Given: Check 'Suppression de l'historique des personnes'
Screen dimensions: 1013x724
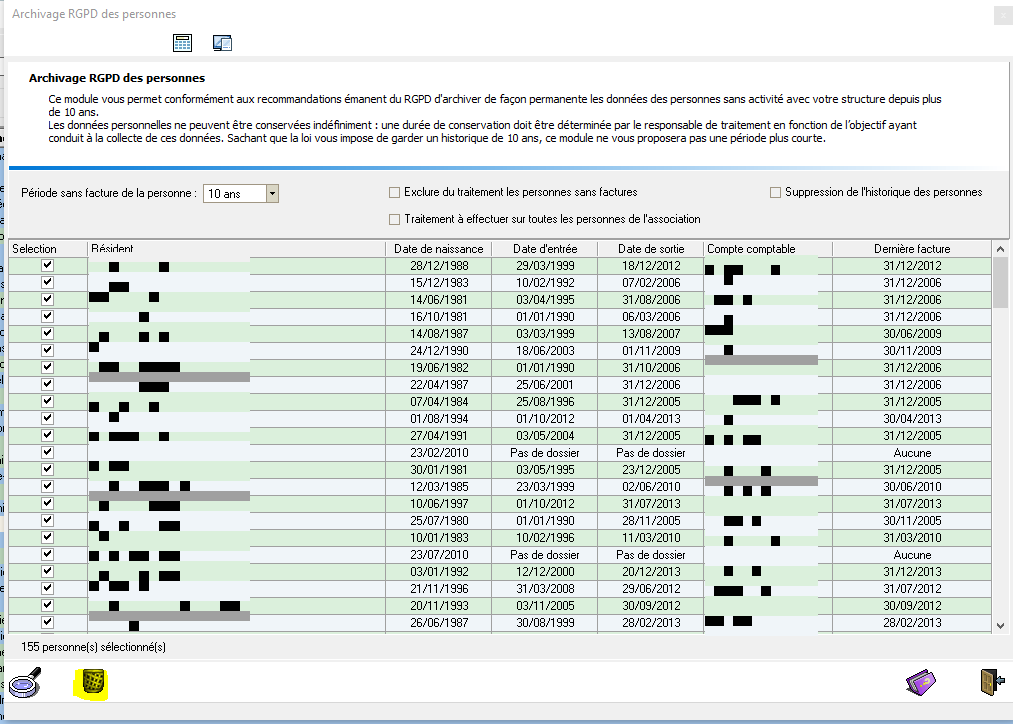Looking at the screenshot, I should pos(775,192).
